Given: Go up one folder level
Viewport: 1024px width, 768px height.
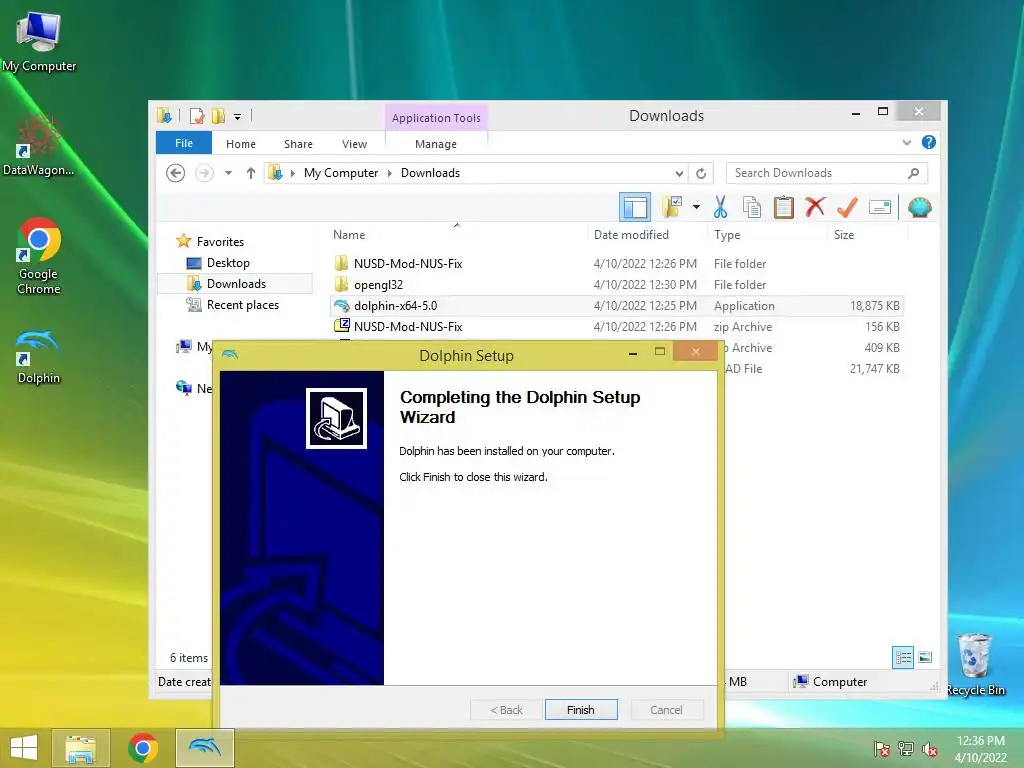Looking at the screenshot, I should (x=251, y=173).
